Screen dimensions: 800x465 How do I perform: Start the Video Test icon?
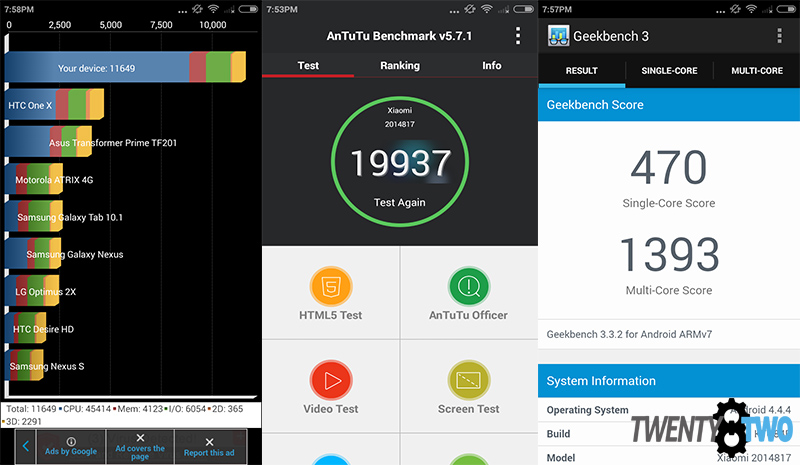331,380
